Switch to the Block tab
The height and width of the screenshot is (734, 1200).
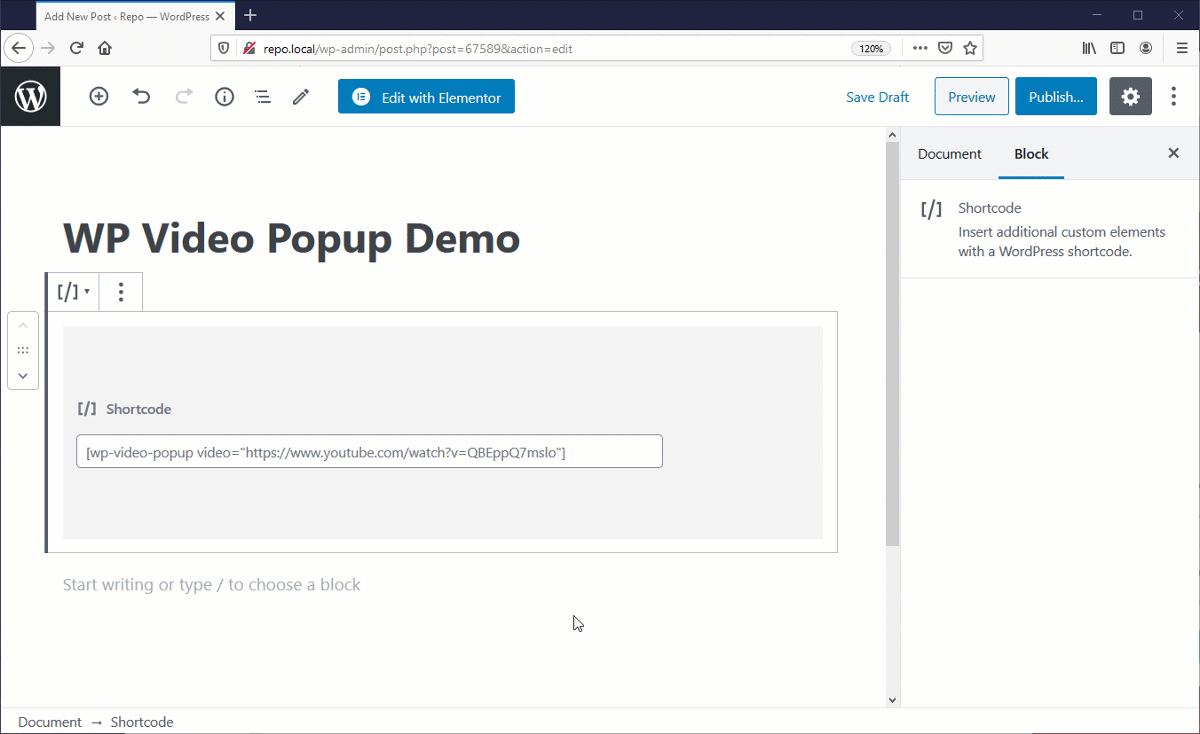(x=1031, y=154)
